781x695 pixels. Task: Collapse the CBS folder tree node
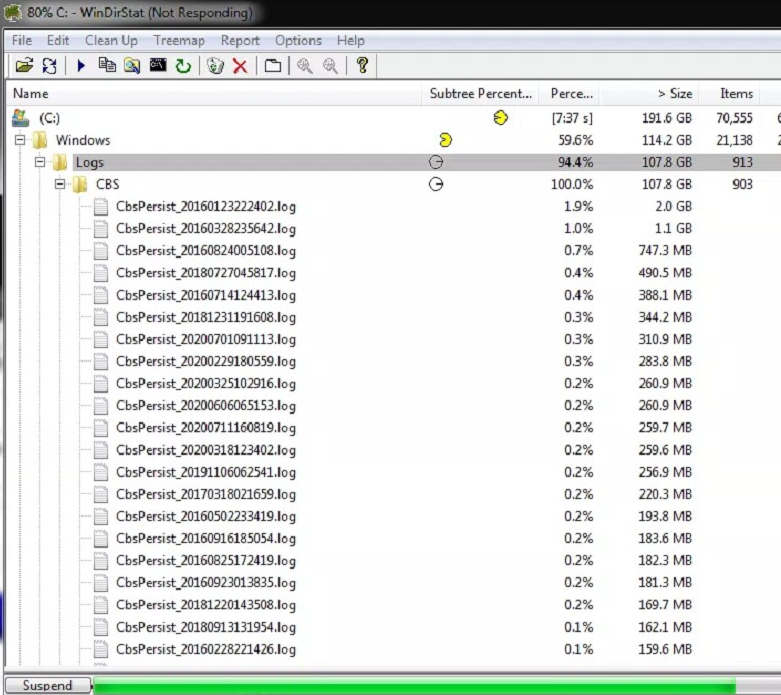60,184
